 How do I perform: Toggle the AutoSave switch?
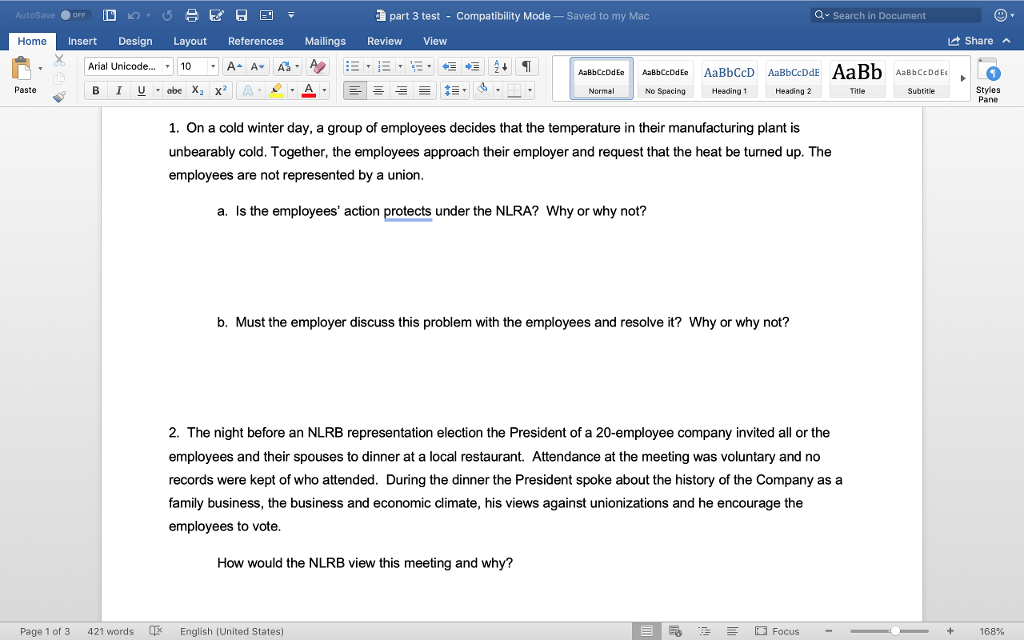[x=73, y=15]
